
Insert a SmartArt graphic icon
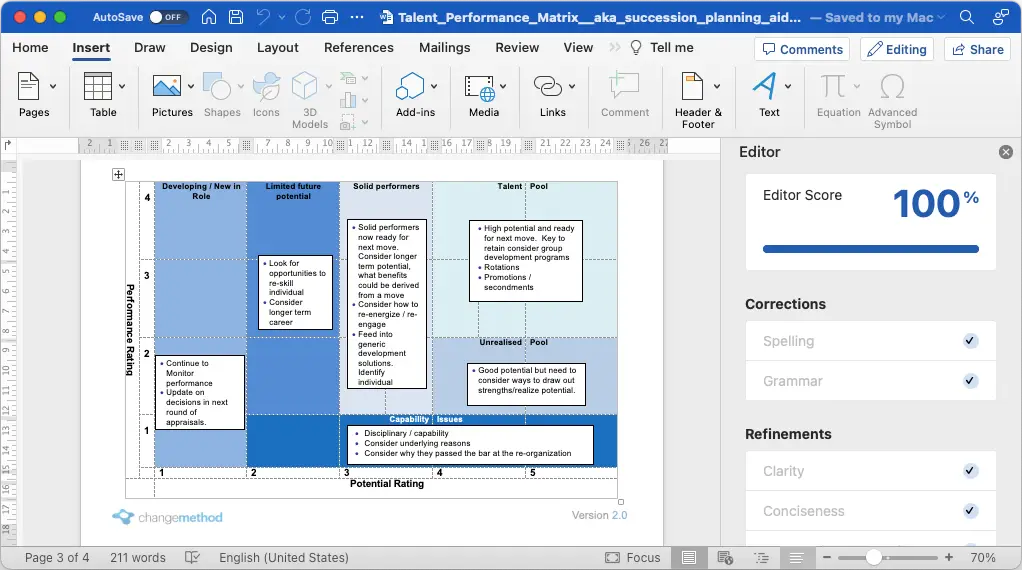349,79
